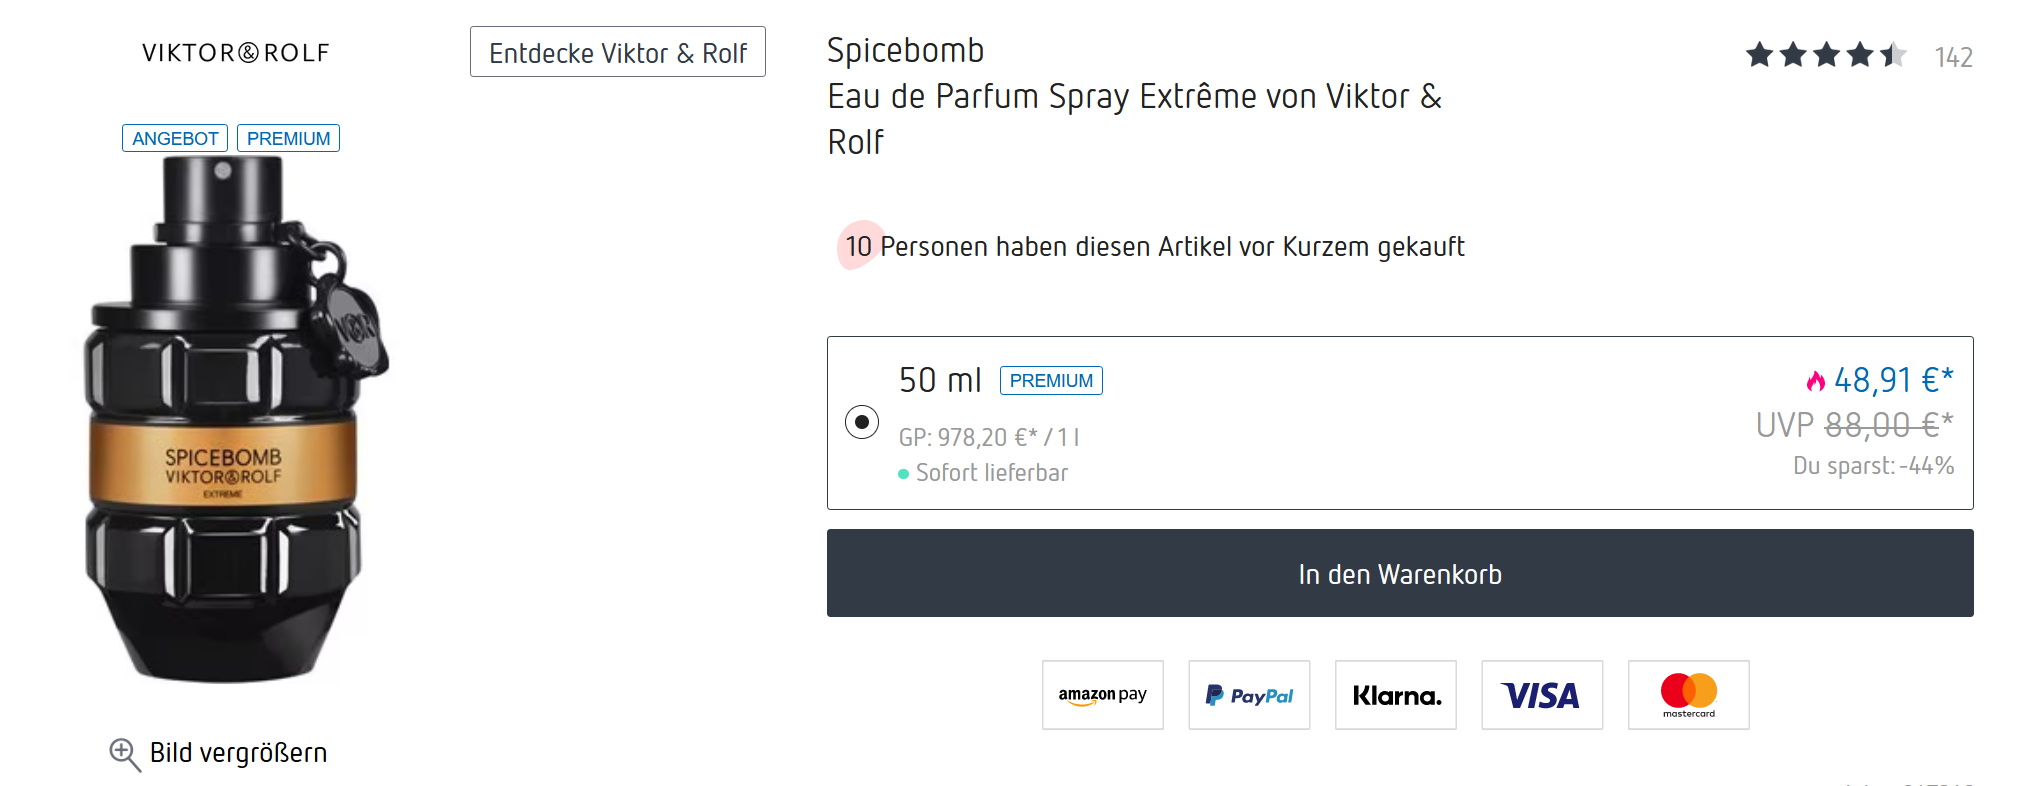Click the Spicebomb product title
The width and height of the screenshot is (2019, 786).
coord(906,50)
